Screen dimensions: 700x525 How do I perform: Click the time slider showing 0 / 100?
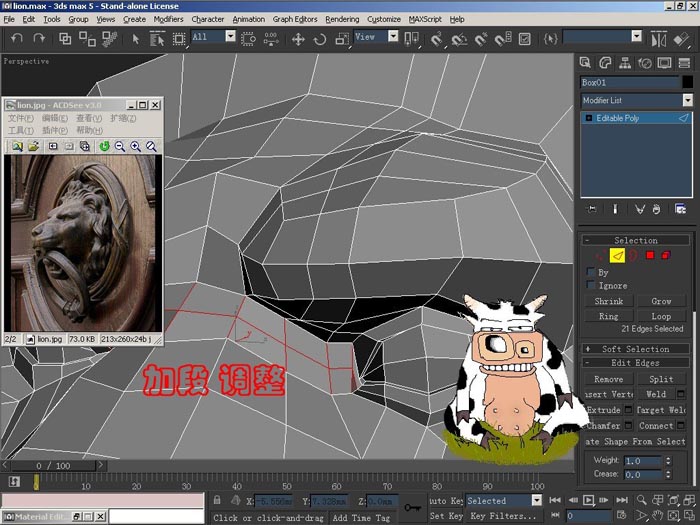coord(53,466)
